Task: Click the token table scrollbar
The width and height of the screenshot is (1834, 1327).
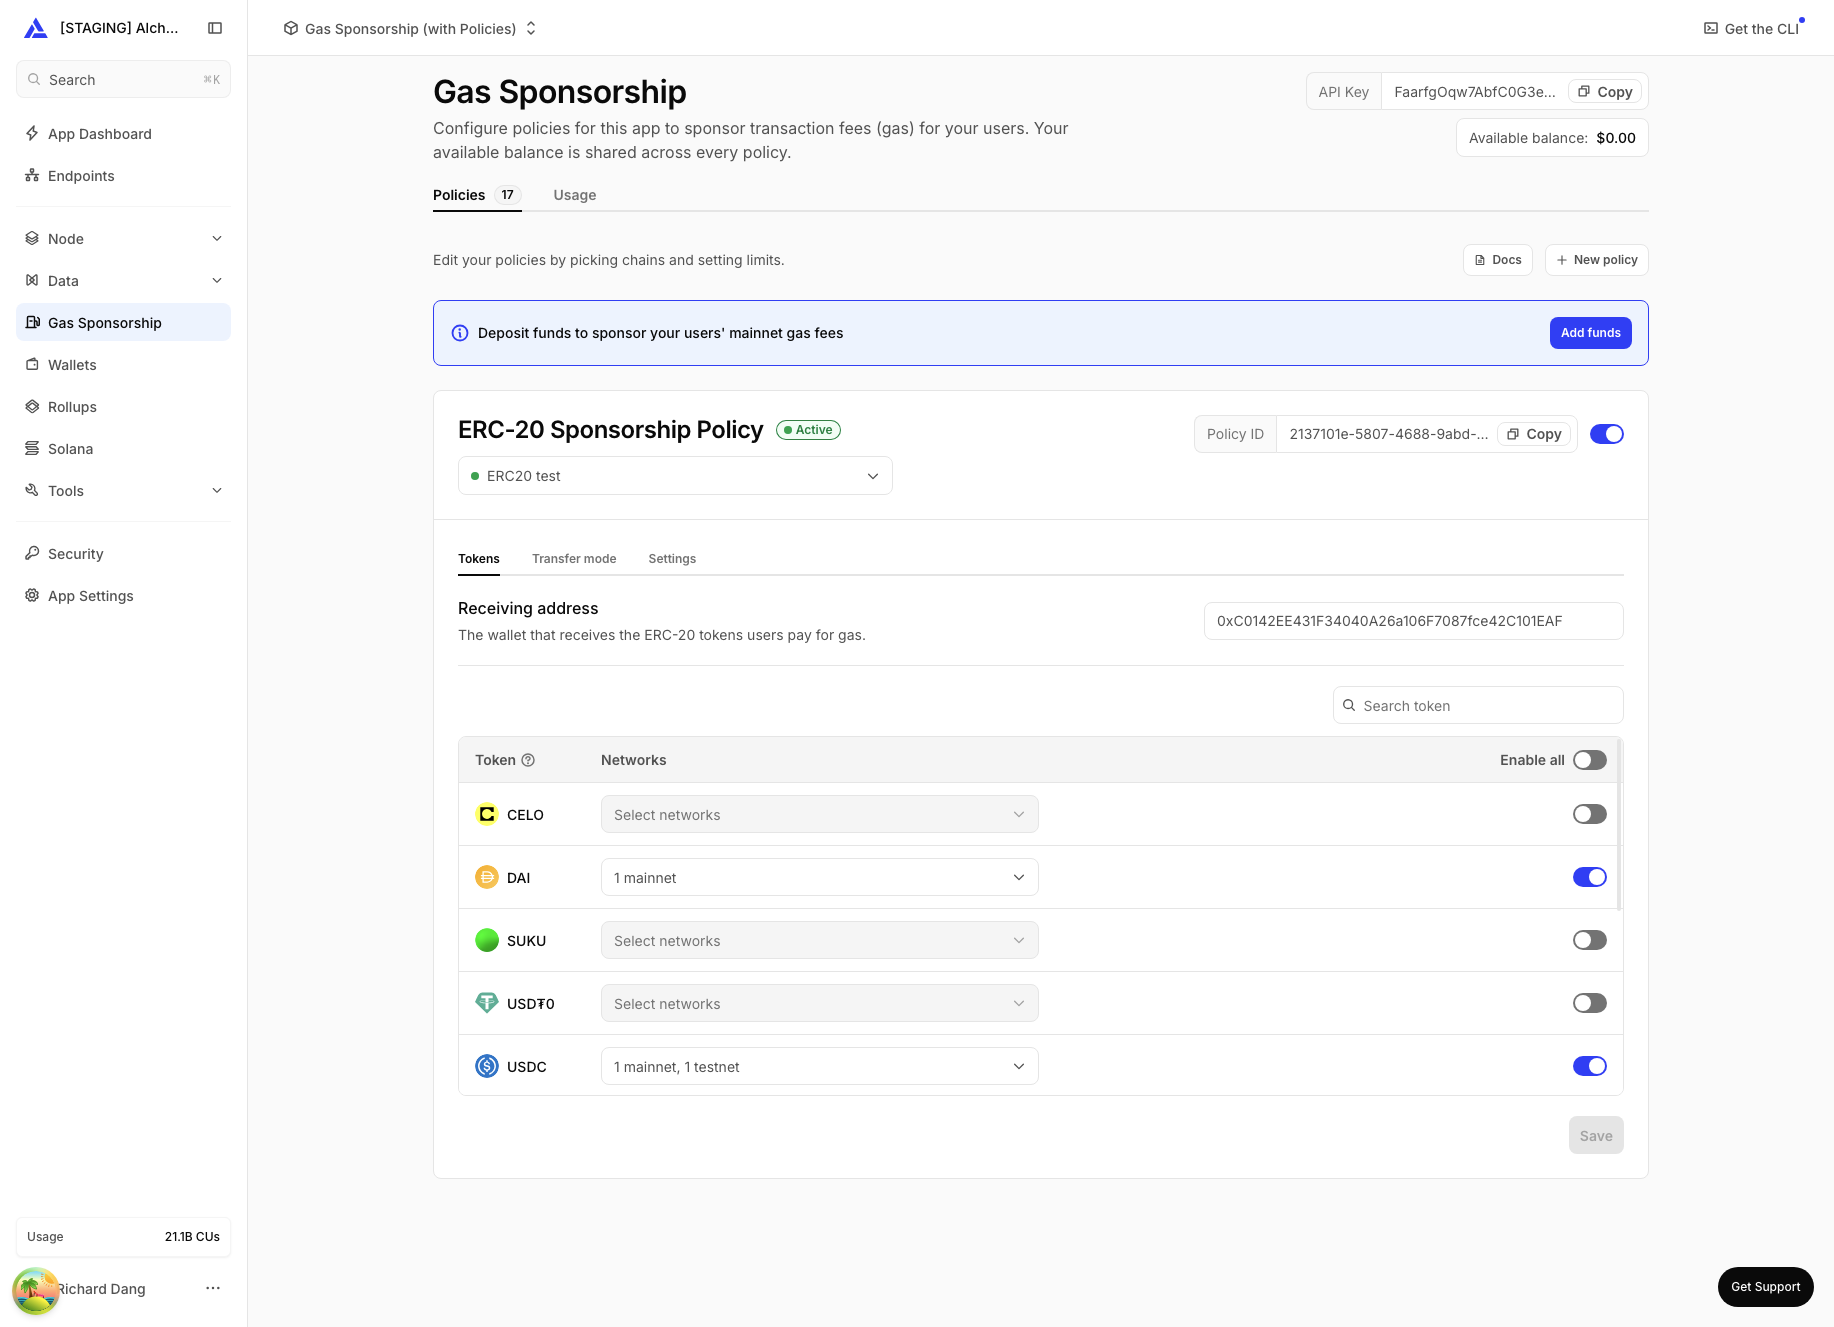Action: tap(1619, 825)
